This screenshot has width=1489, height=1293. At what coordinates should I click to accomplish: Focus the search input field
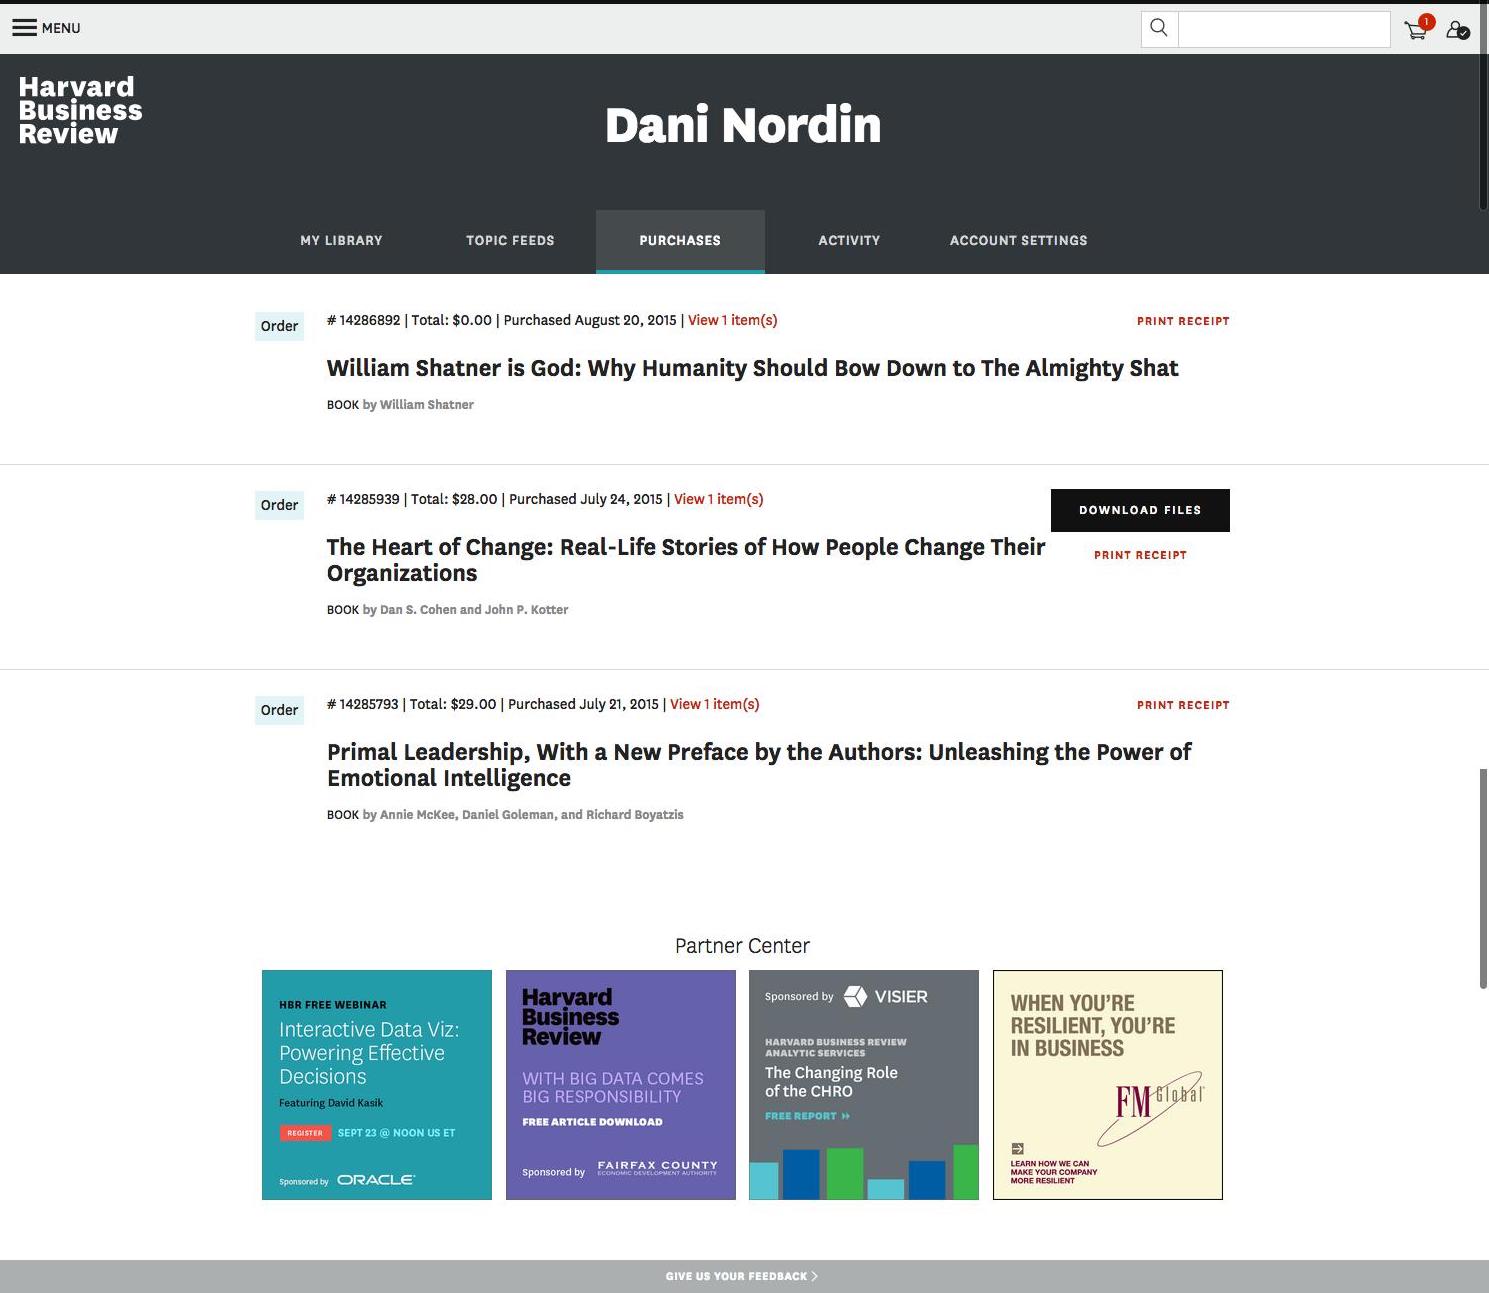pyautogui.click(x=1284, y=29)
